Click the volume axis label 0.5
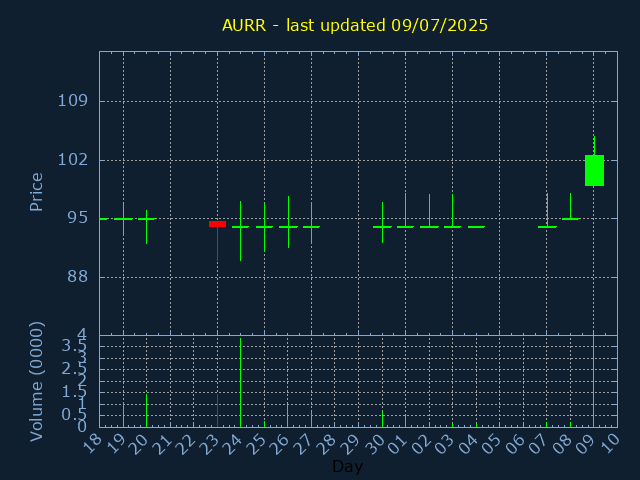640x480 pixels. [74, 416]
